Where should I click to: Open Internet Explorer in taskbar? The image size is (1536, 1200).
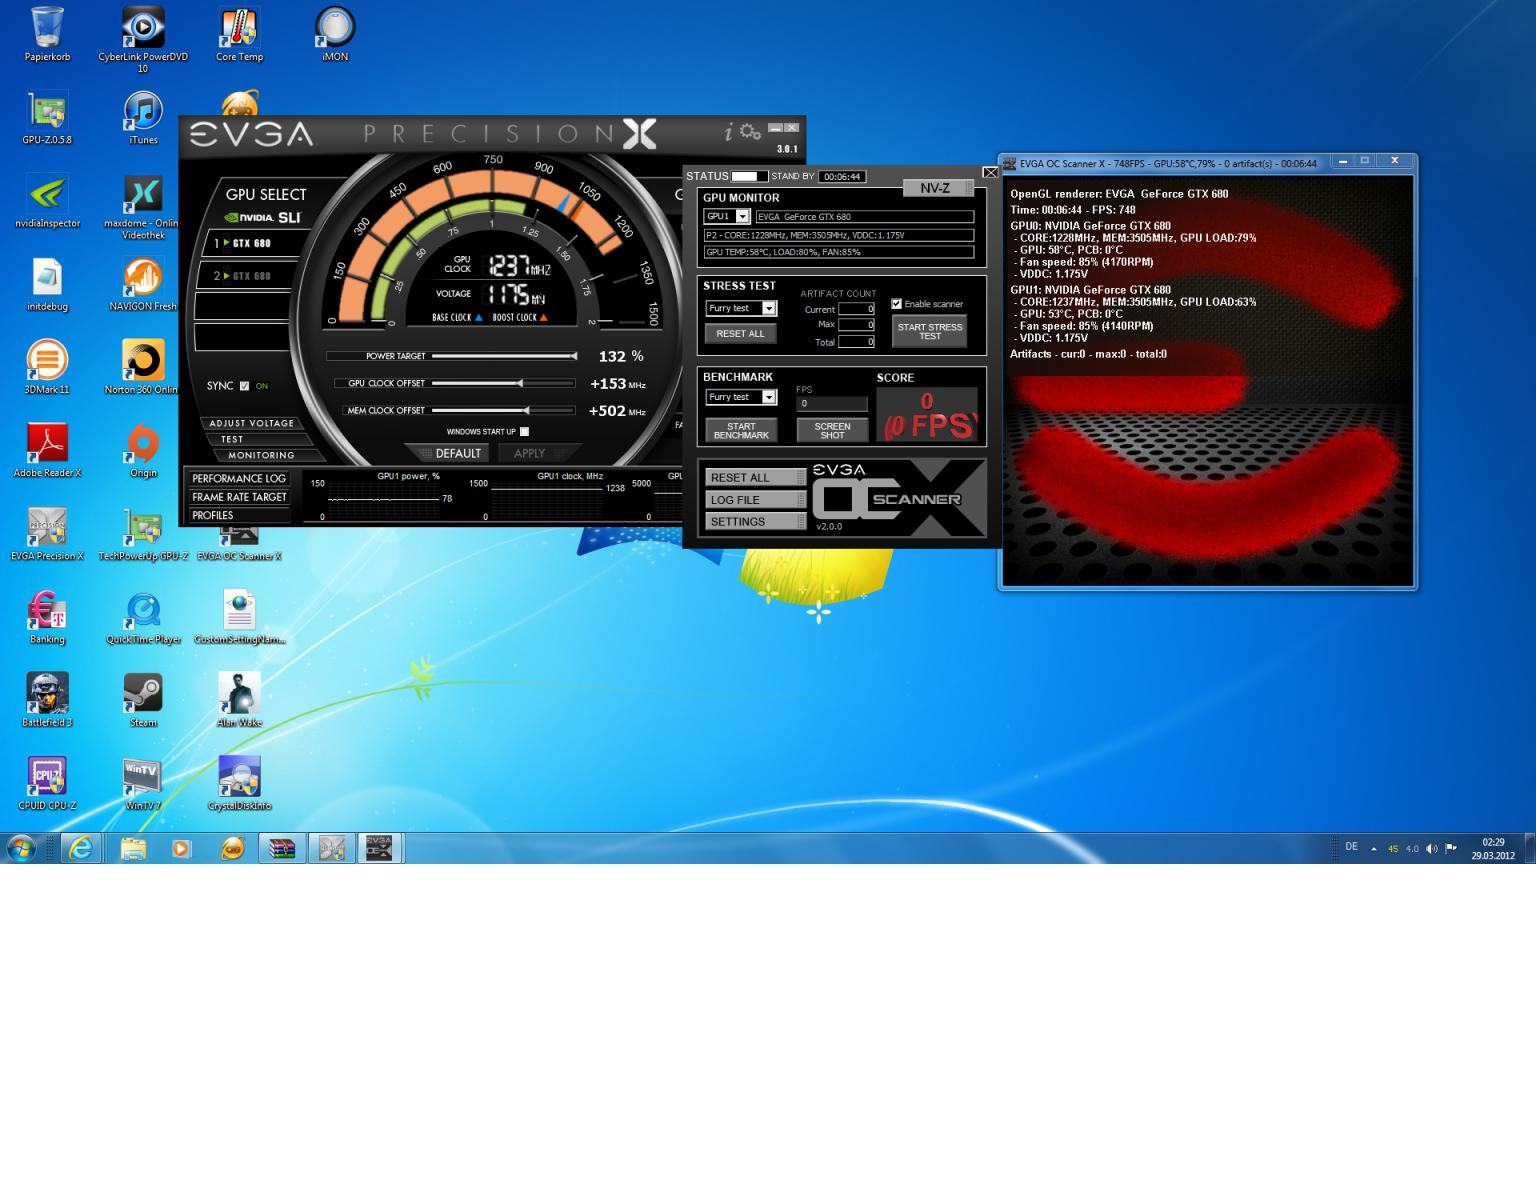81,848
